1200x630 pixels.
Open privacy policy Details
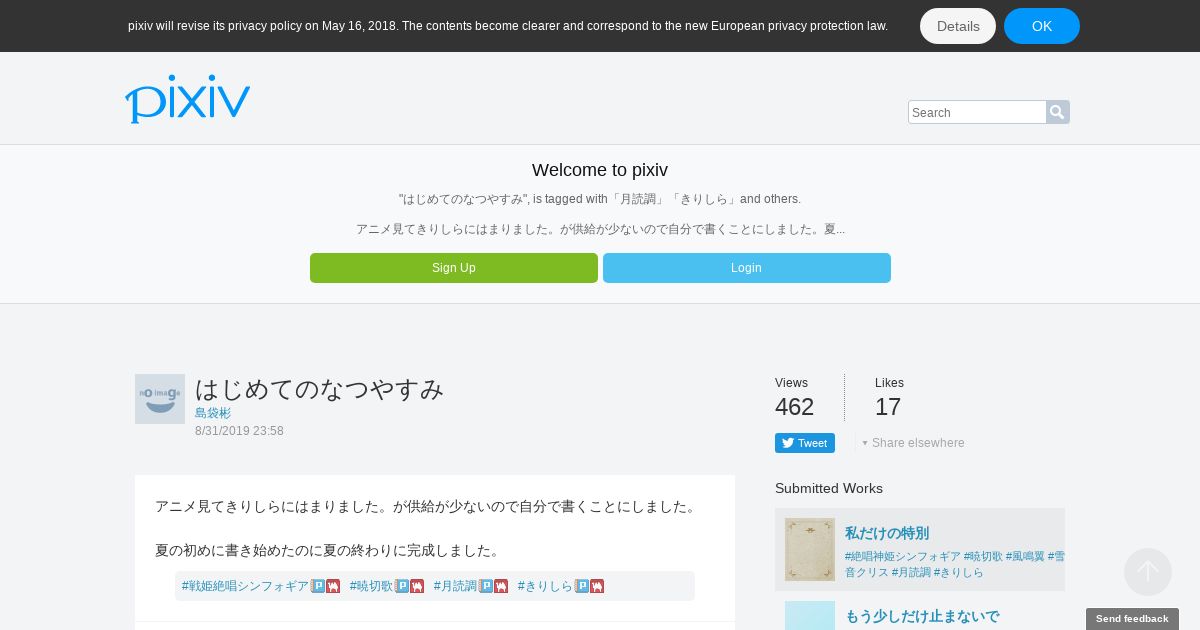pyautogui.click(x=958, y=26)
